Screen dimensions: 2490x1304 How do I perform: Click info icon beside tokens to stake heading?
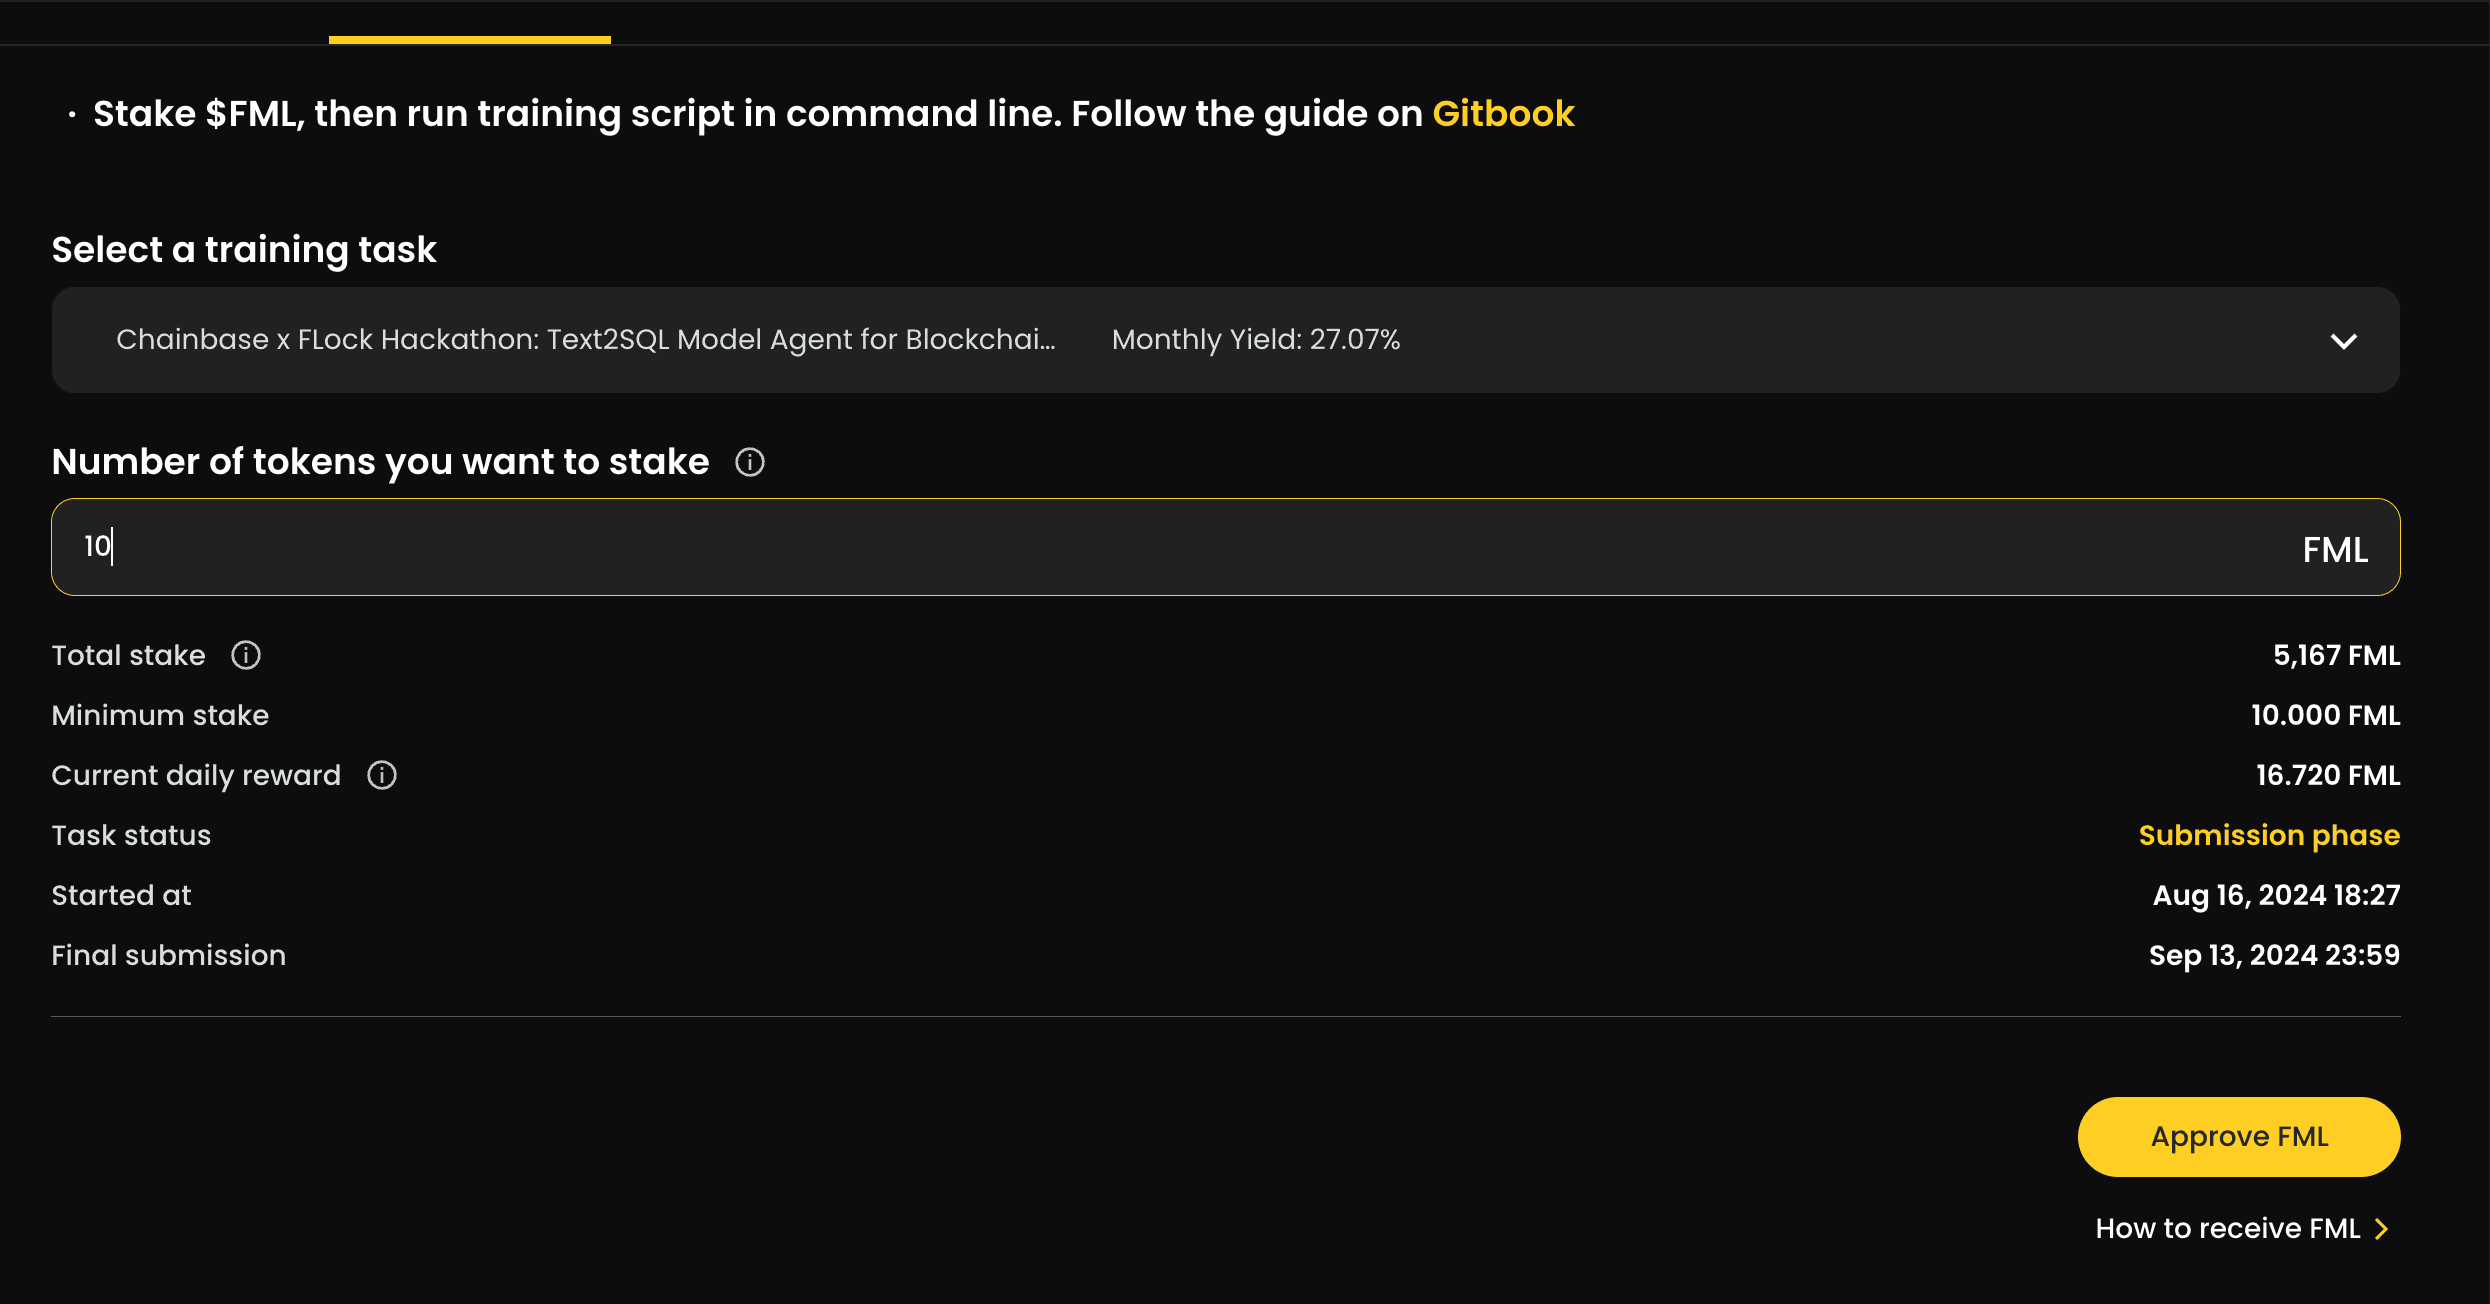click(x=750, y=462)
